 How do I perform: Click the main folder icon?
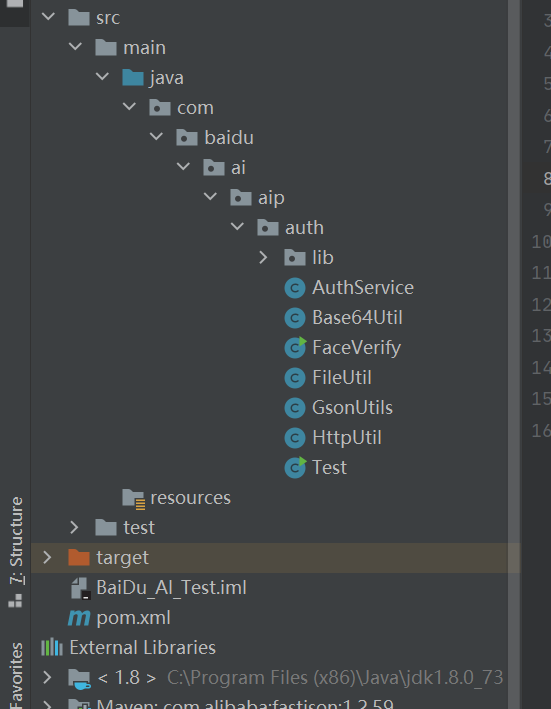[x=106, y=47]
